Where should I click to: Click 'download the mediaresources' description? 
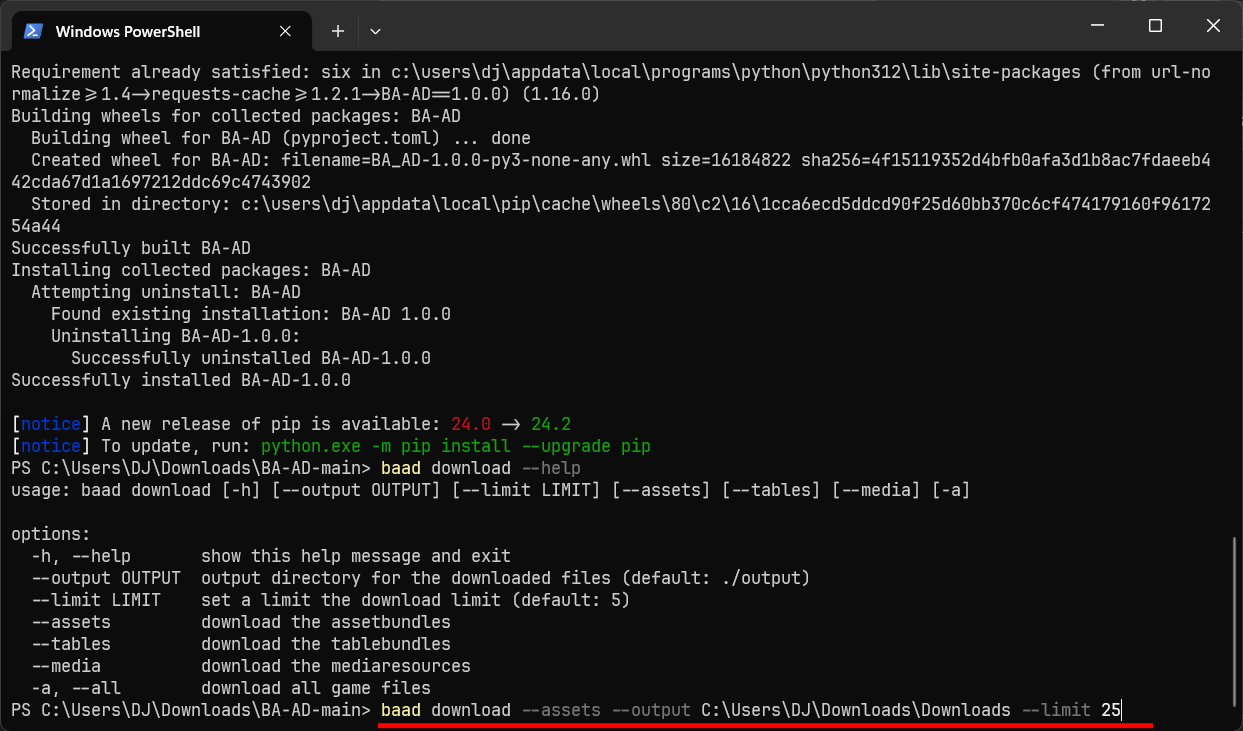pyautogui.click(x=336, y=666)
